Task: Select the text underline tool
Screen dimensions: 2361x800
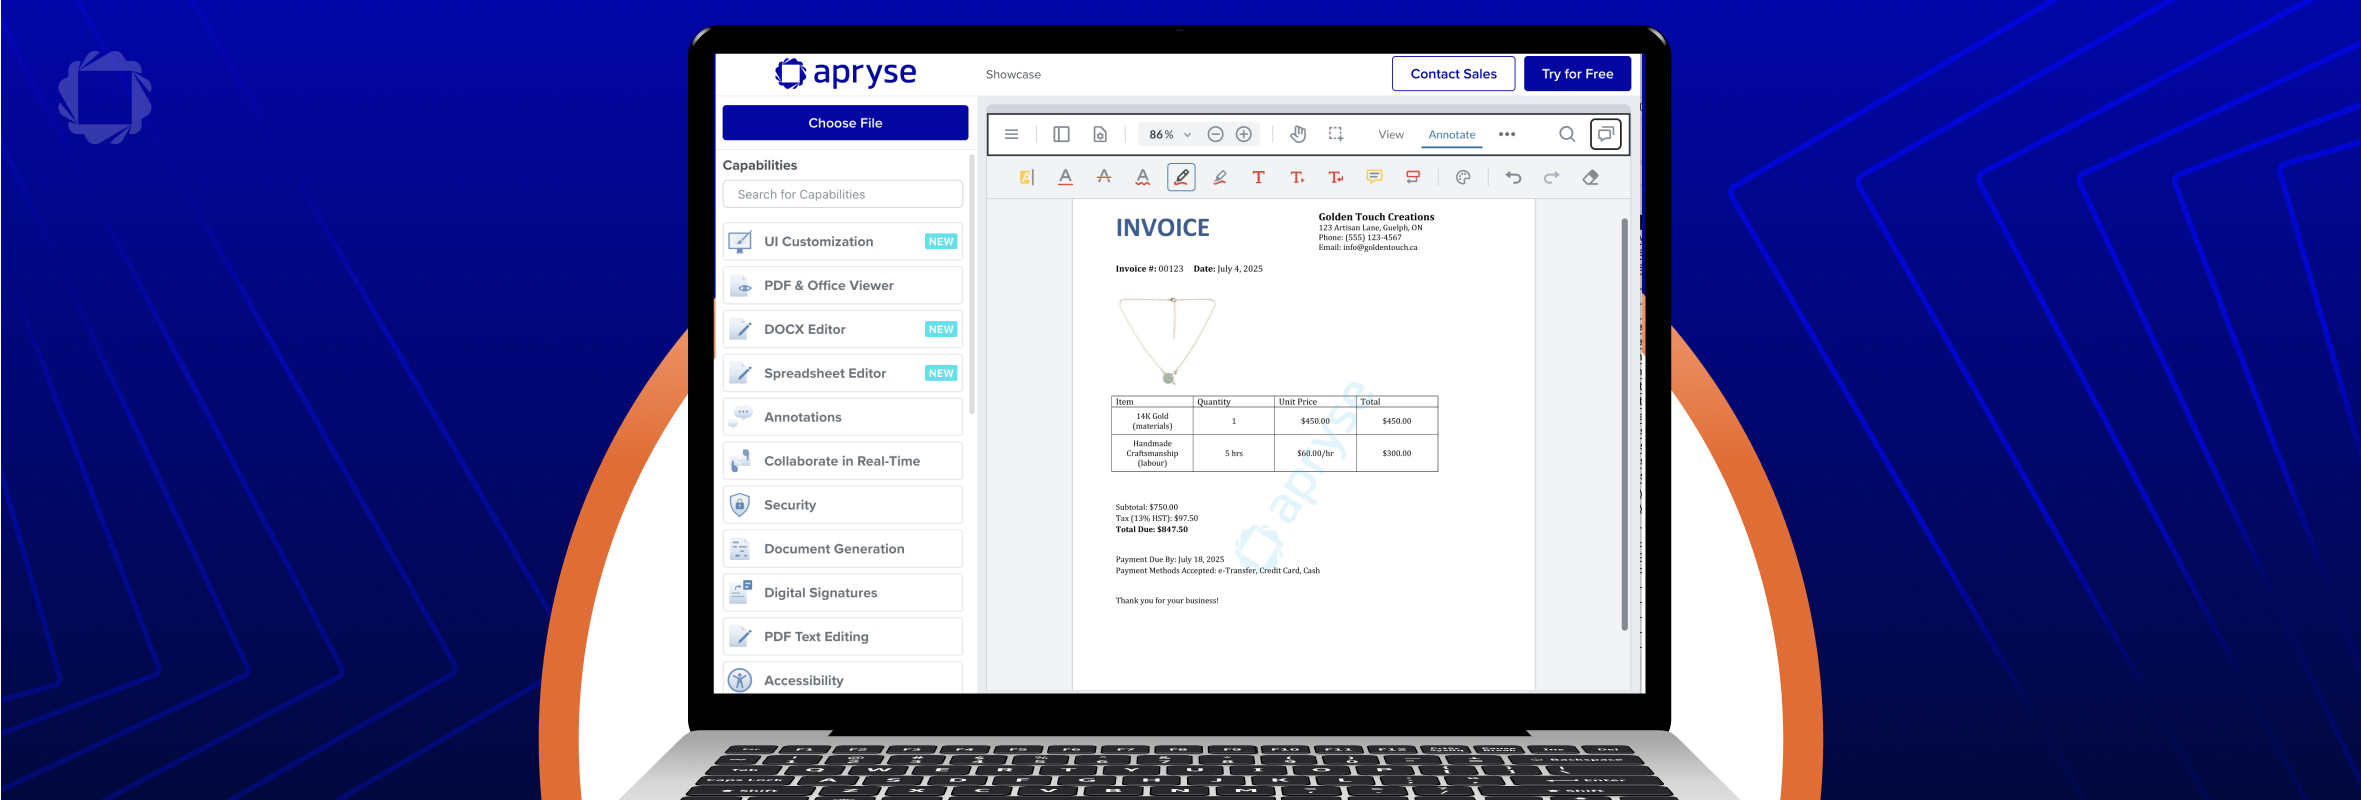Action: 1065,177
